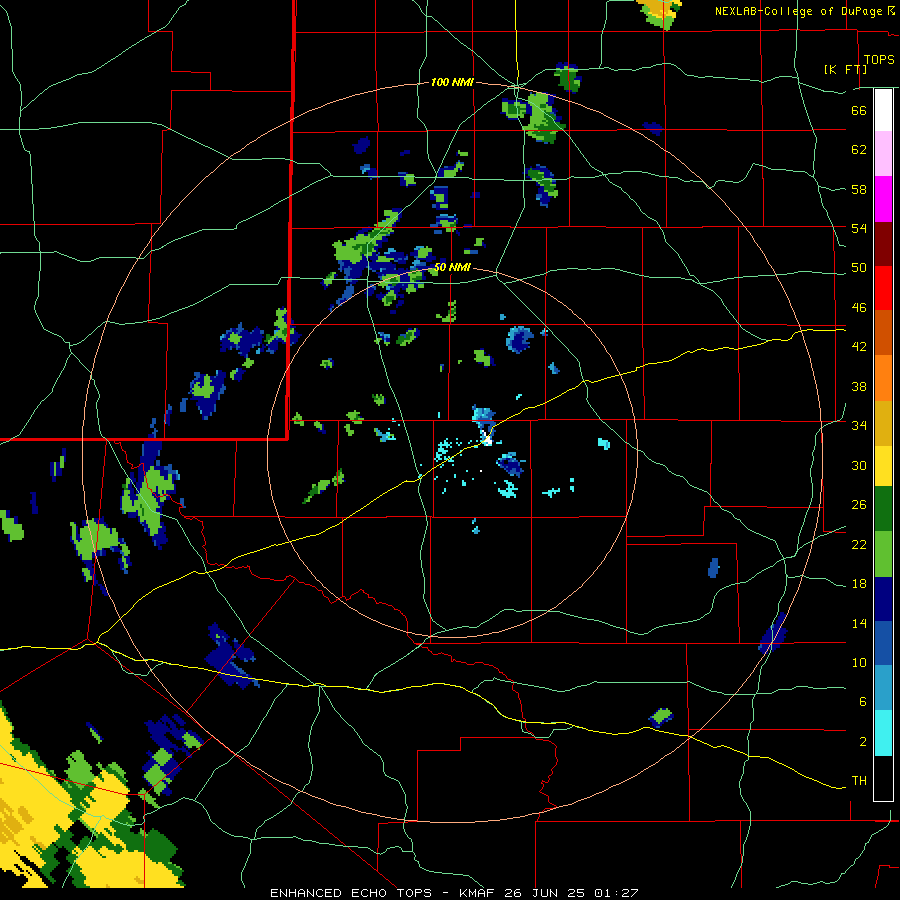Viewport: 900px width, 900px height.
Task: Click the TH legend label
Action: click(x=859, y=781)
